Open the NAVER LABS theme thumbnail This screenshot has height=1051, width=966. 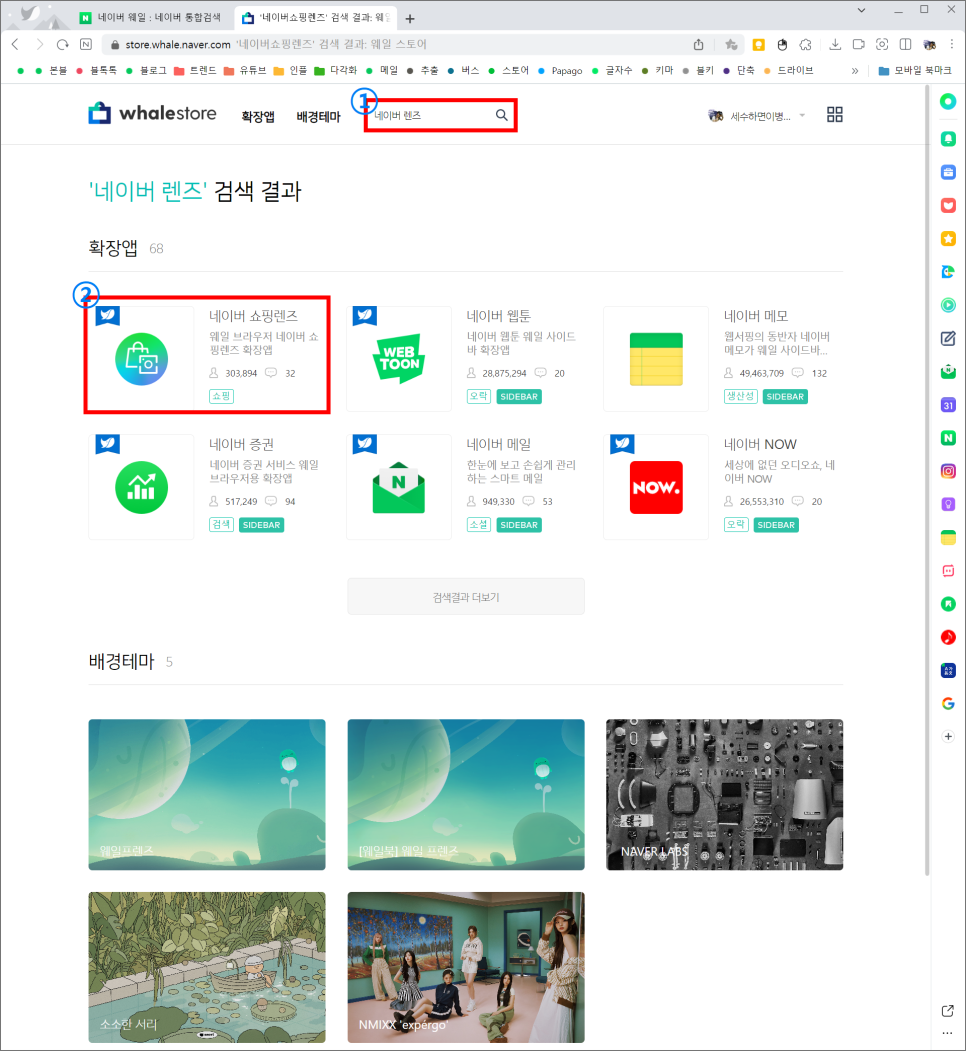[x=725, y=794]
